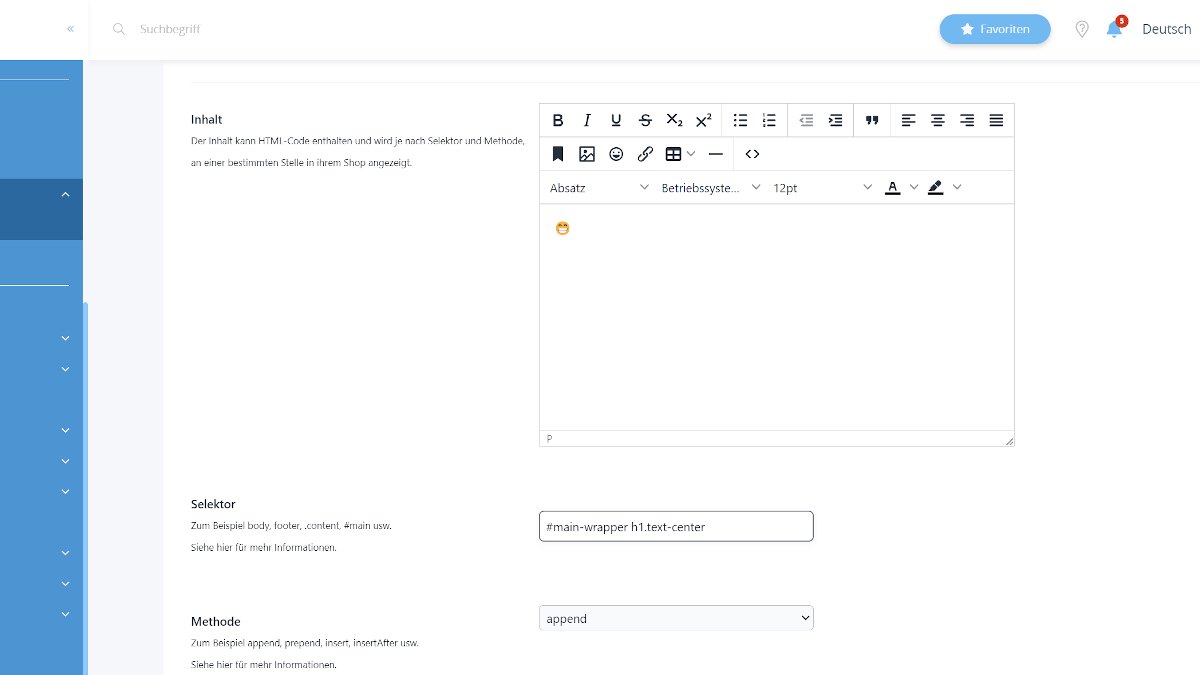Open the font family dropdown
Screen dimensions: 1200x675
click(711, 188)
